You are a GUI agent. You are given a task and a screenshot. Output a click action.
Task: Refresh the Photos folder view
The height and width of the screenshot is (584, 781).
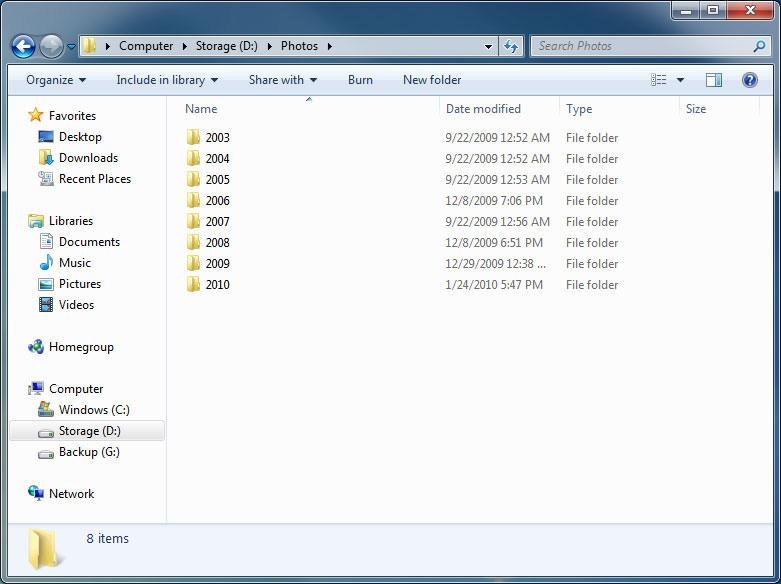click(x=511, y=46)
